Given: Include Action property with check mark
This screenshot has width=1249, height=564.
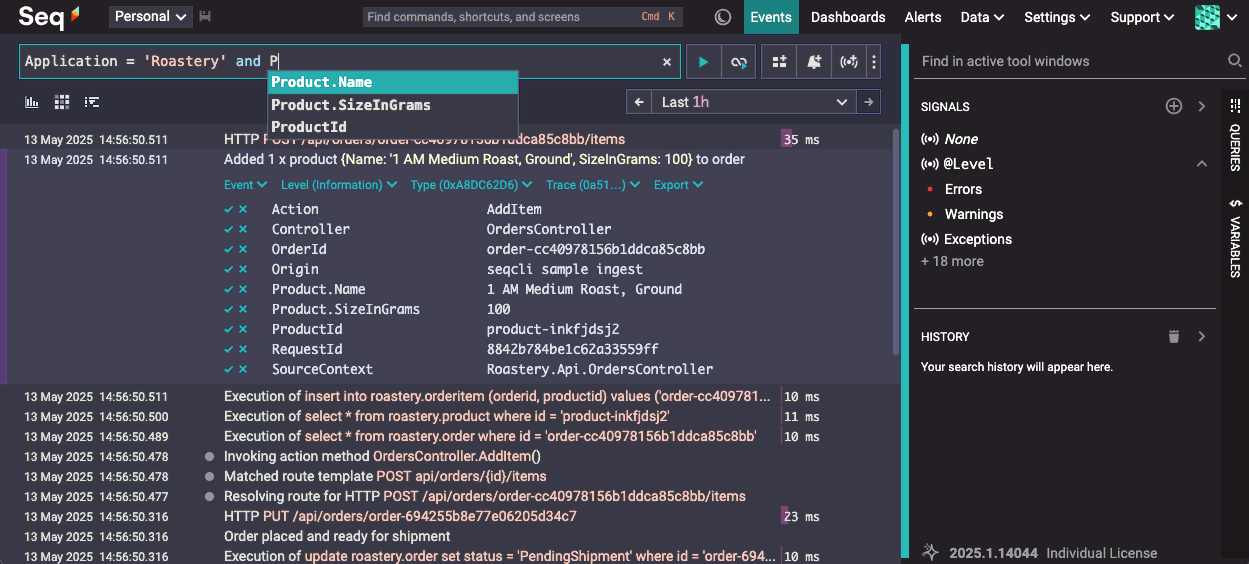Looking at the screenshot, I should (229, 209).
